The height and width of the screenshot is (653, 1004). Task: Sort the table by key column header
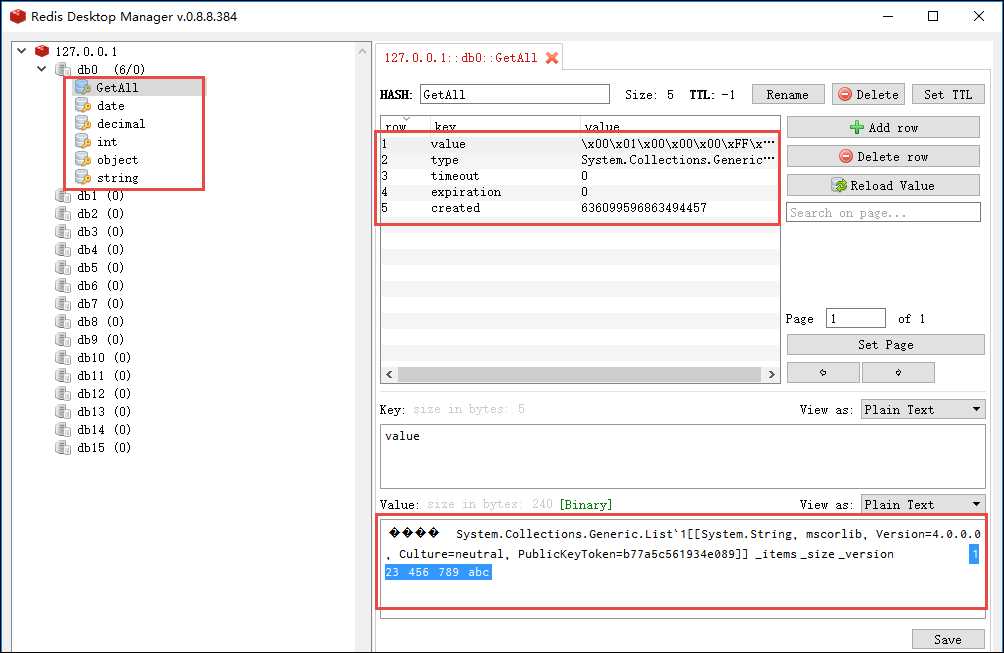coord(444,127)
